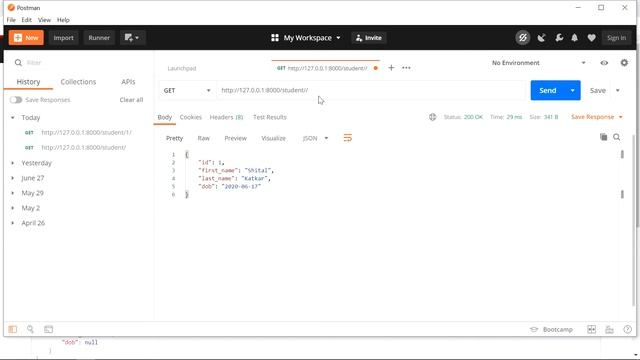
Task: Open the Save Response dropdown
Action: (x=597, y=117)
